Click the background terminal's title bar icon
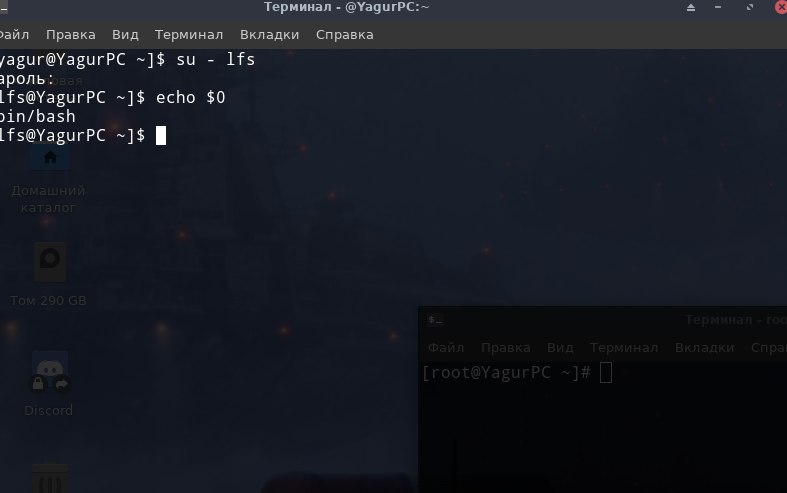 (x=435, y=320)
